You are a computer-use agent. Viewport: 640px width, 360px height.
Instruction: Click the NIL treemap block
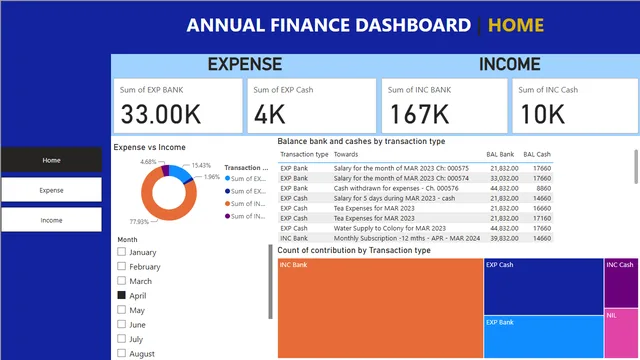(x=621, y=333)
